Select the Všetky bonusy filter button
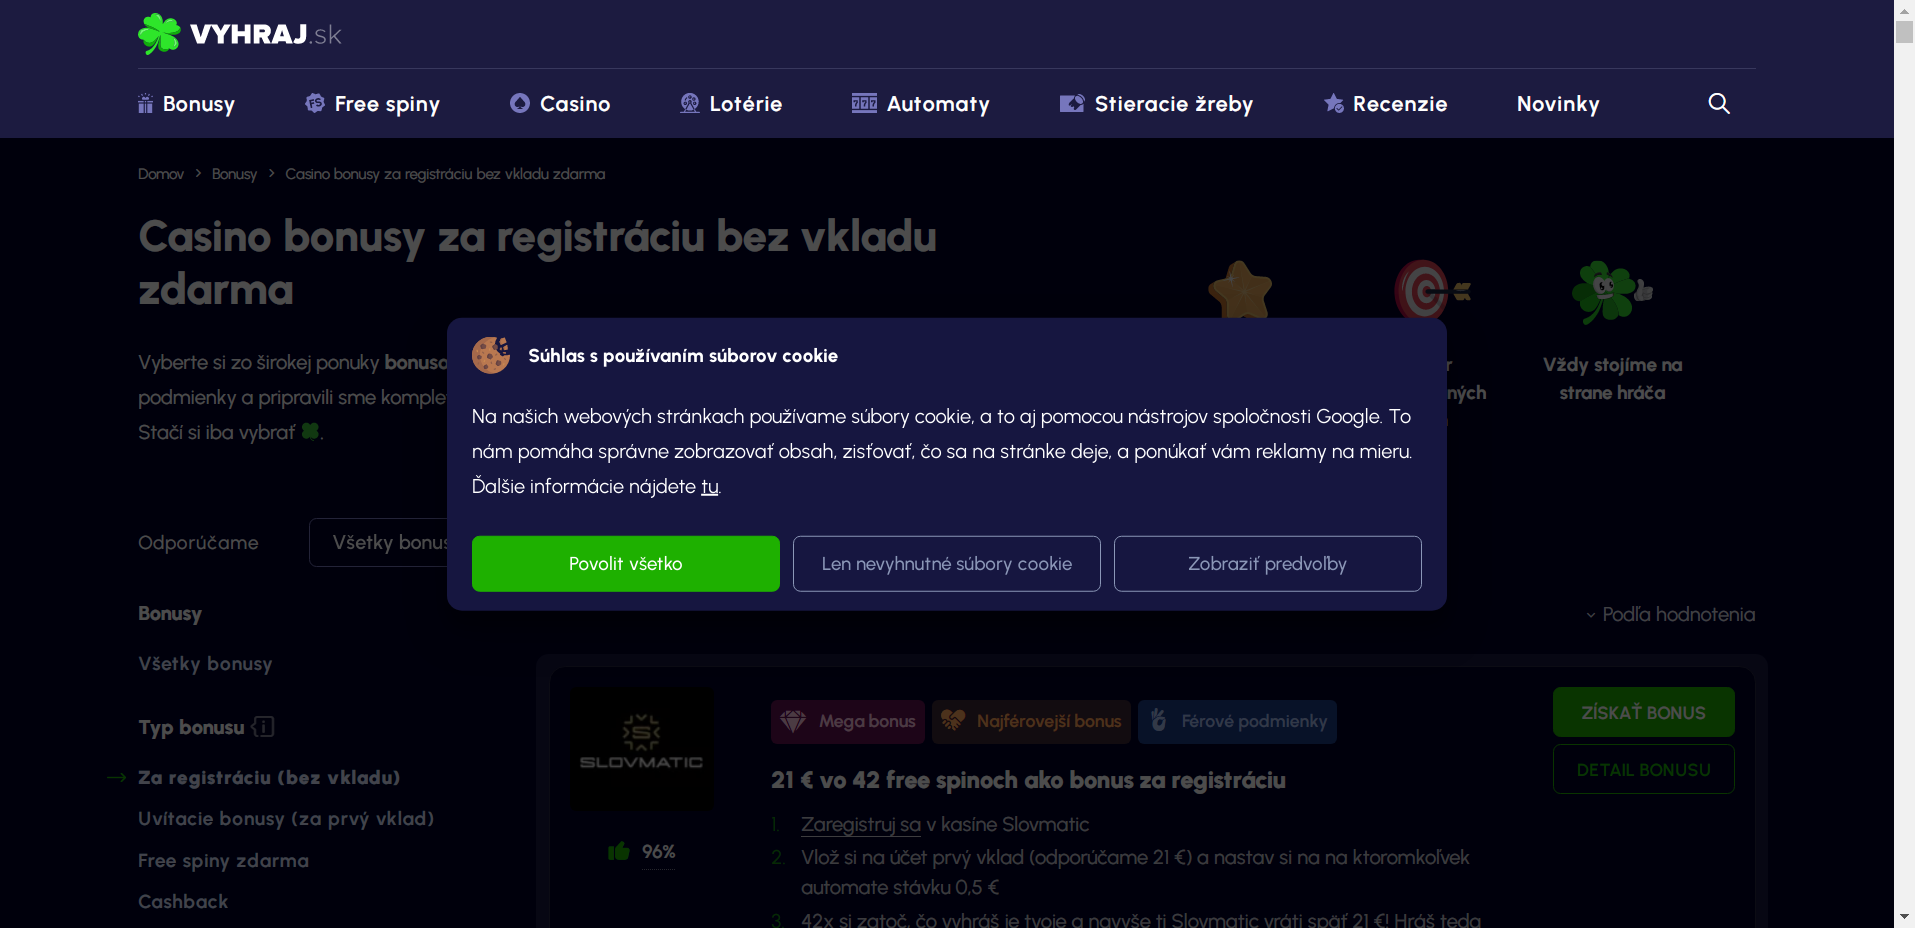 [380, 542]
